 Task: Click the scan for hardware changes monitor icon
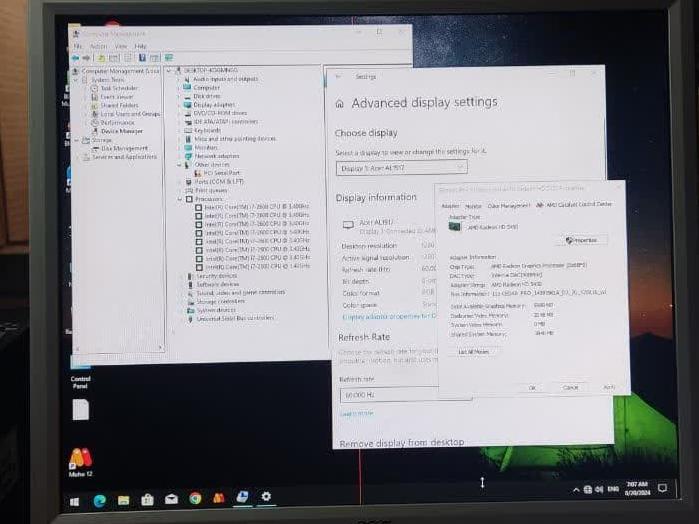169,58
